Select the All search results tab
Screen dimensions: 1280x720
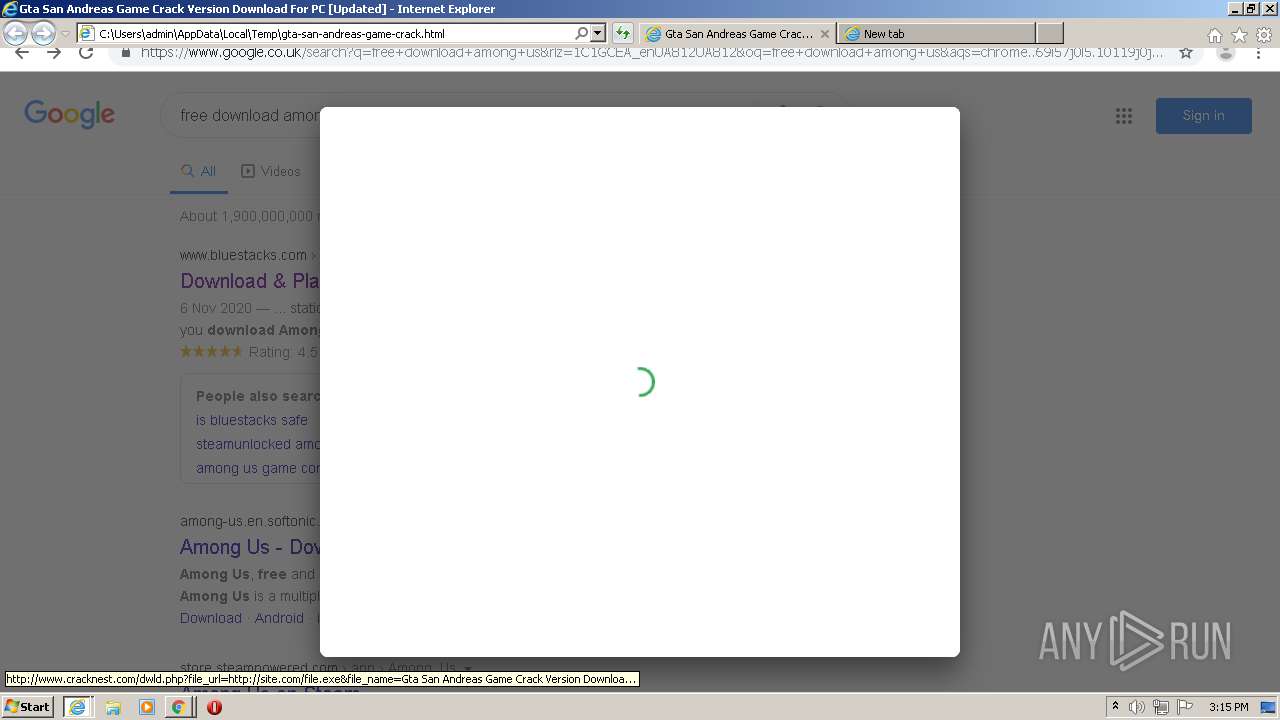pos(198,172)
